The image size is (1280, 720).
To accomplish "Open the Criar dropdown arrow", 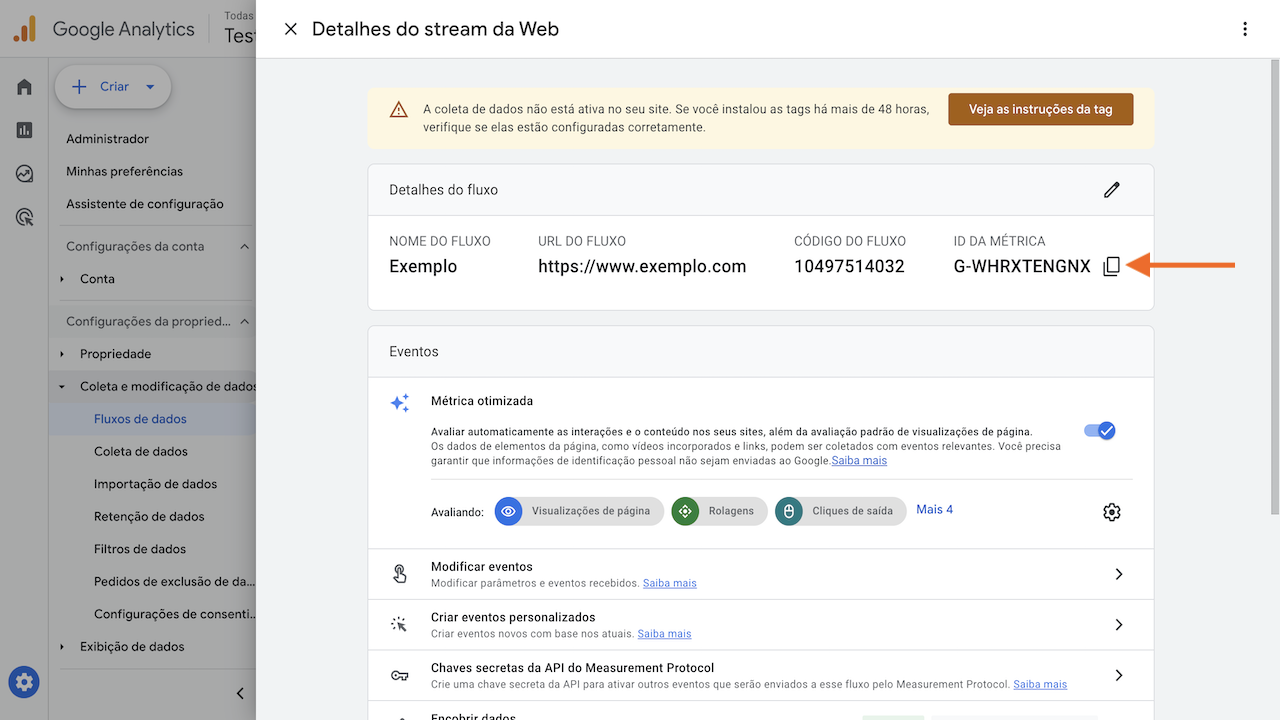I will 152,86.
